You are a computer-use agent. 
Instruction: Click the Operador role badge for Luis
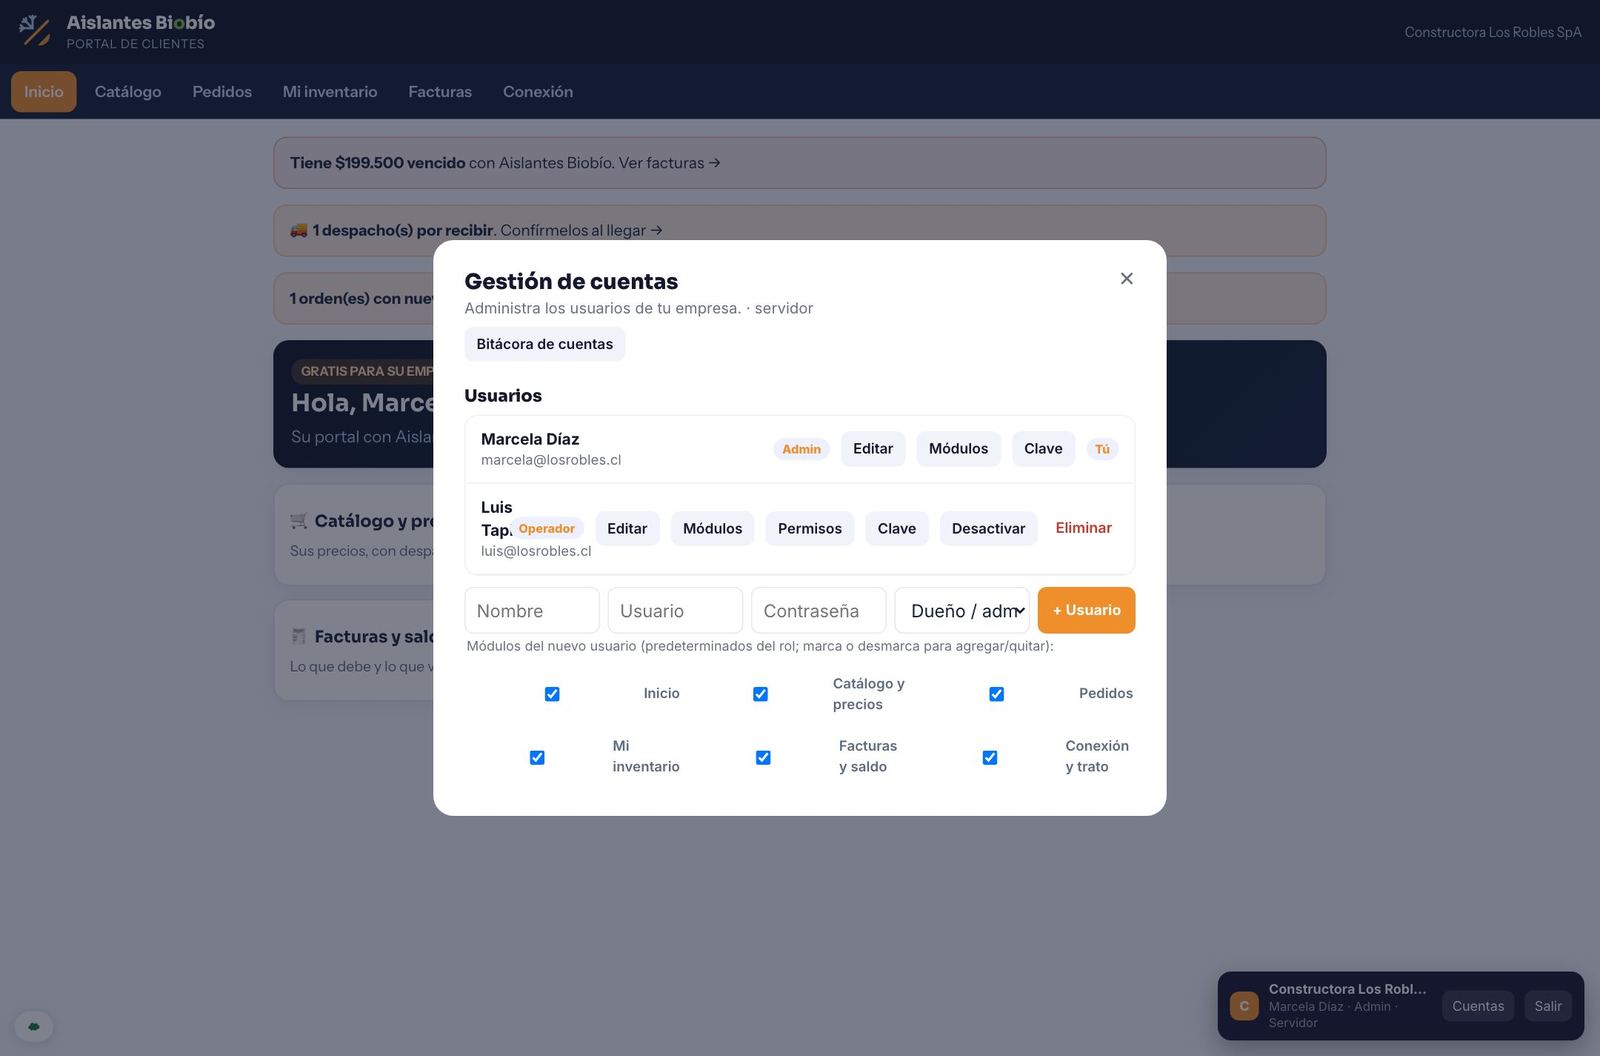click(x=546, y=528)
